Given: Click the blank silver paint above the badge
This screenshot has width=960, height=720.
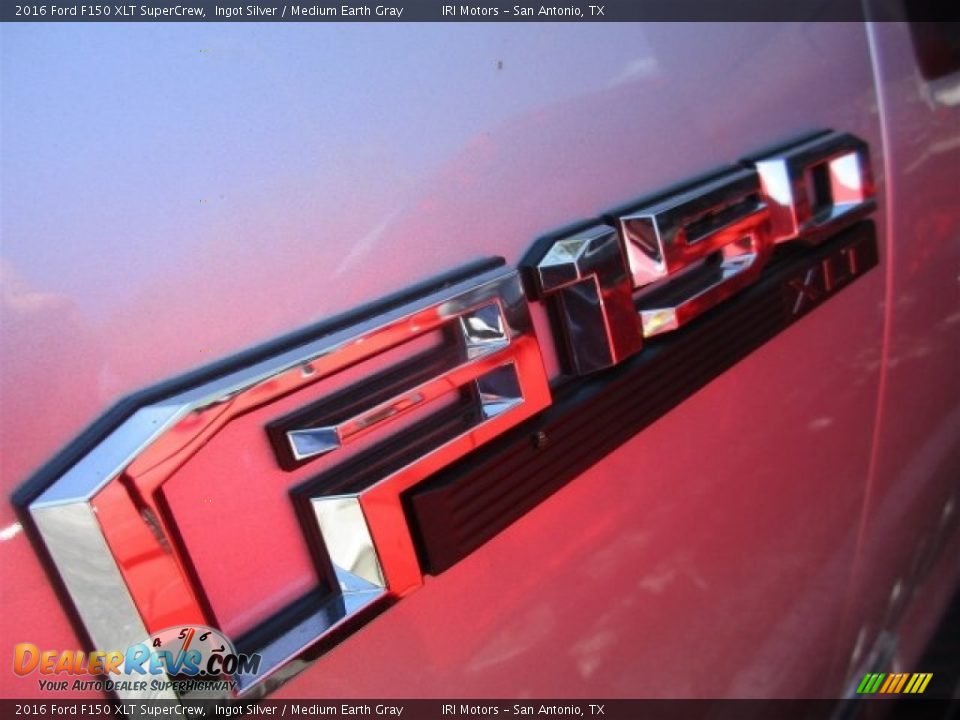Looking at the screenshot, I should point(300,150).
